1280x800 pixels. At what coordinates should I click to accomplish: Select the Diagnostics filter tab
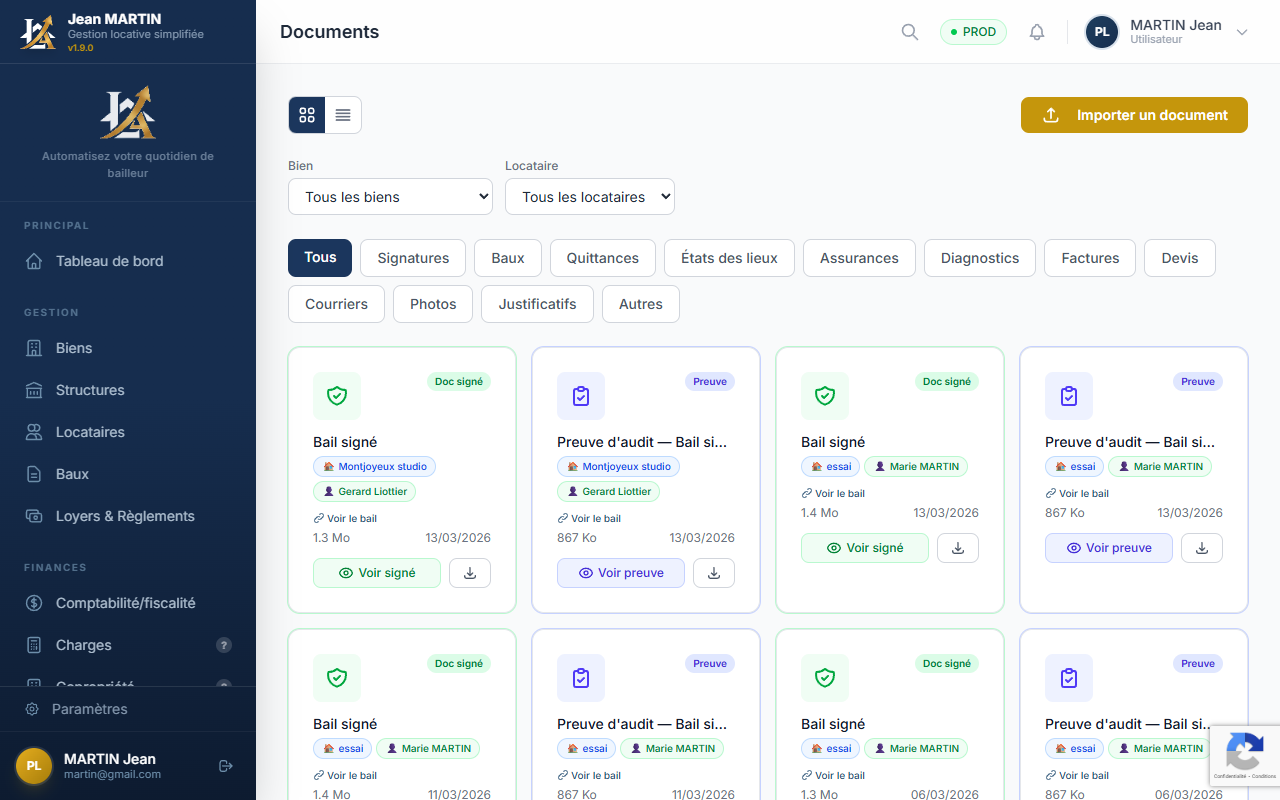coord(980,258)
